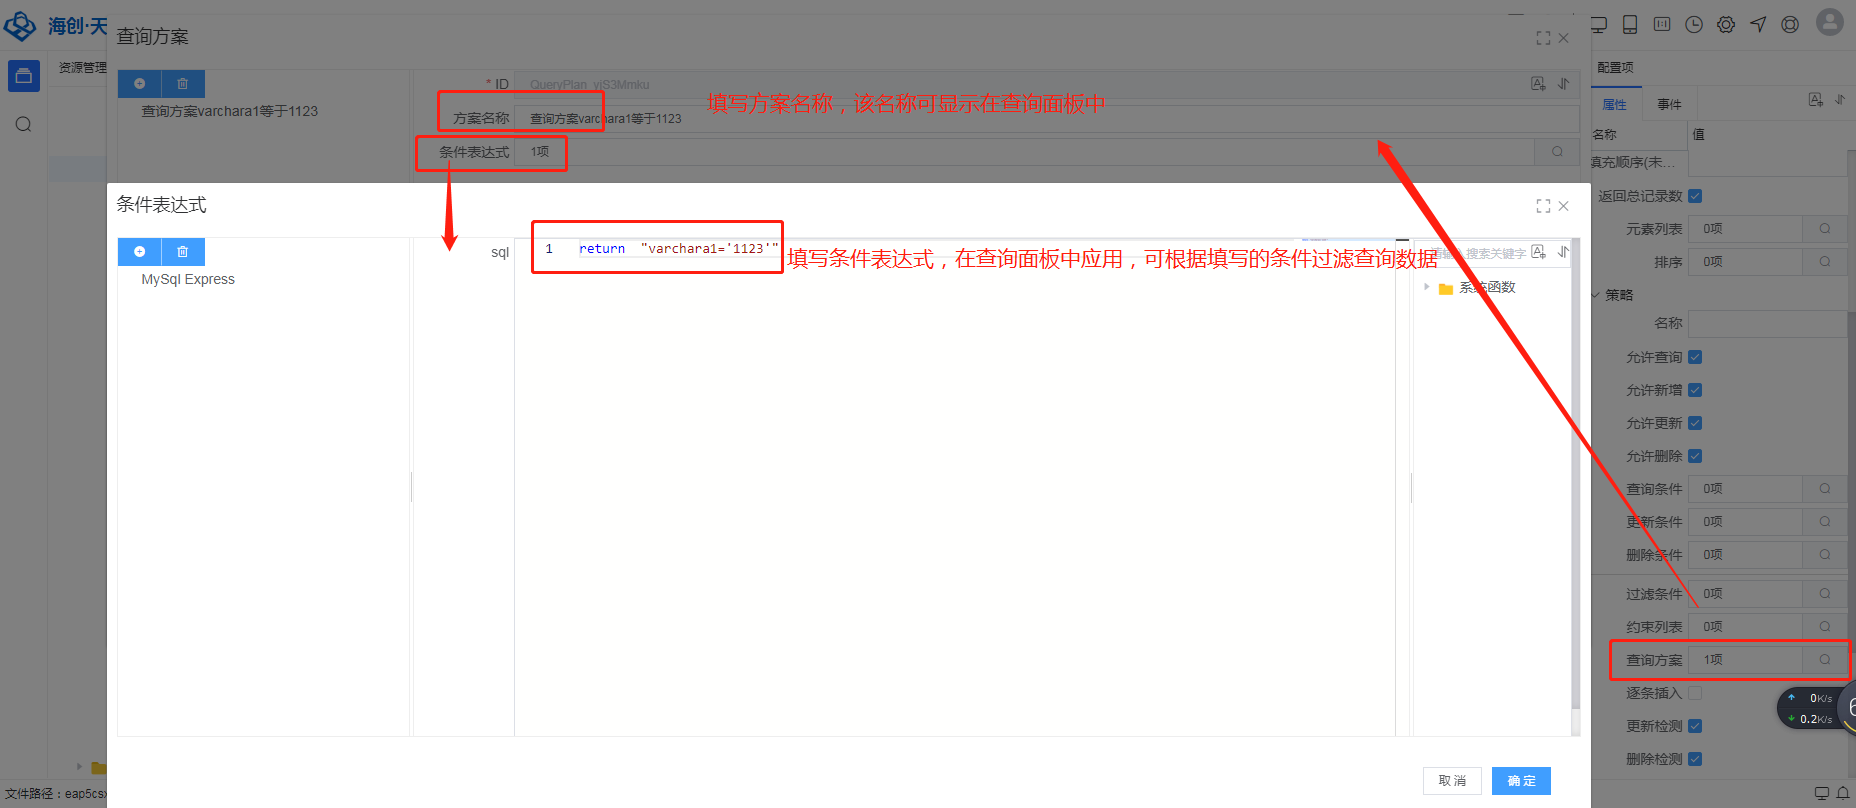Enable the 逐条插入 checkbox
The height and width of the screenshot is (808, 1856).
pos(1695,693)
